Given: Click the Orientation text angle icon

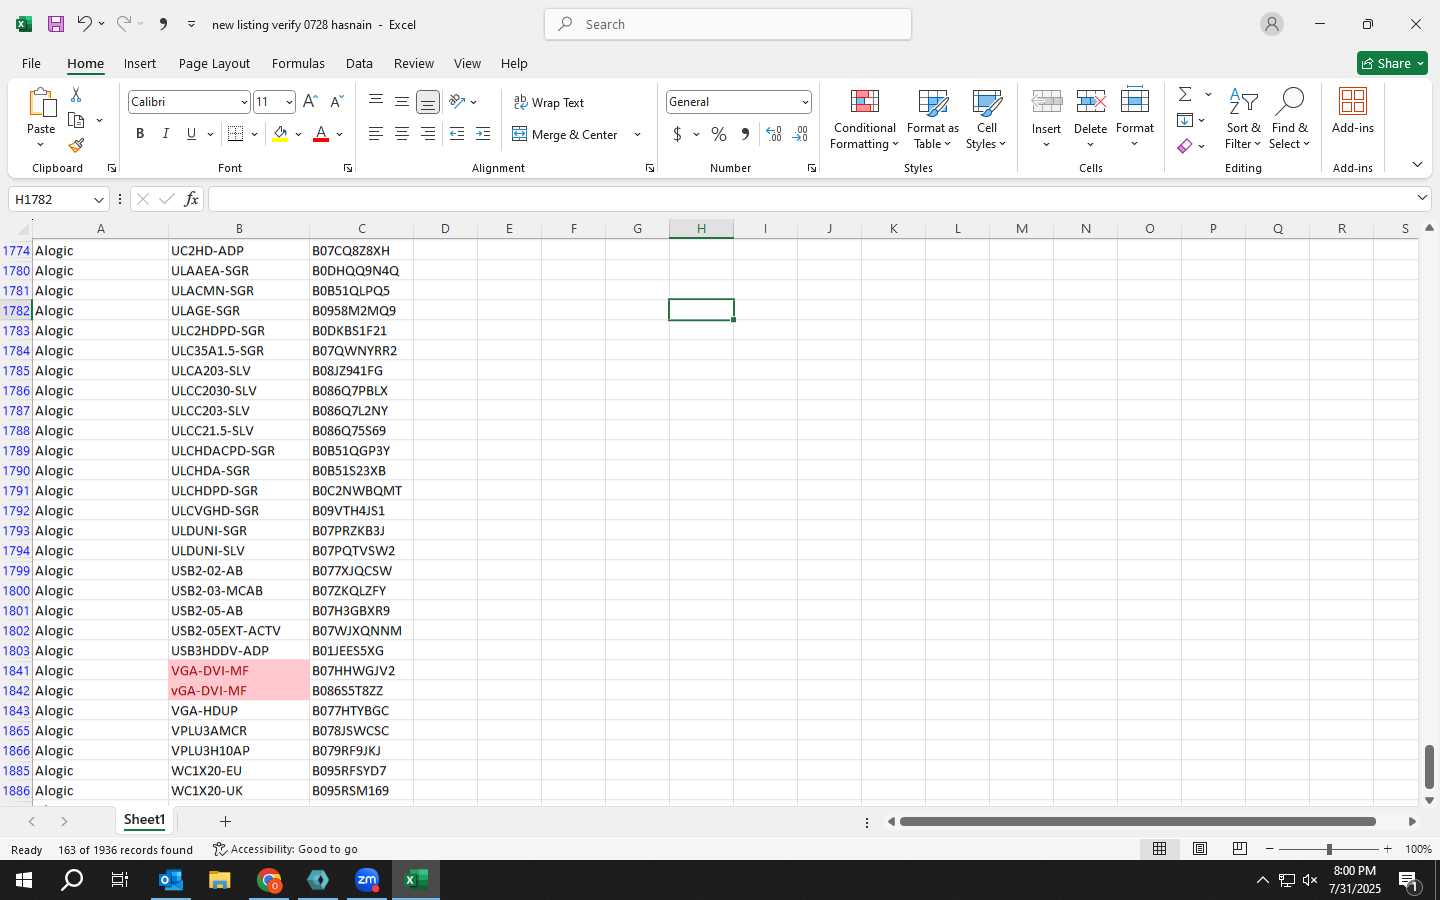Looking at the screenshot, I should coord(457,102).
